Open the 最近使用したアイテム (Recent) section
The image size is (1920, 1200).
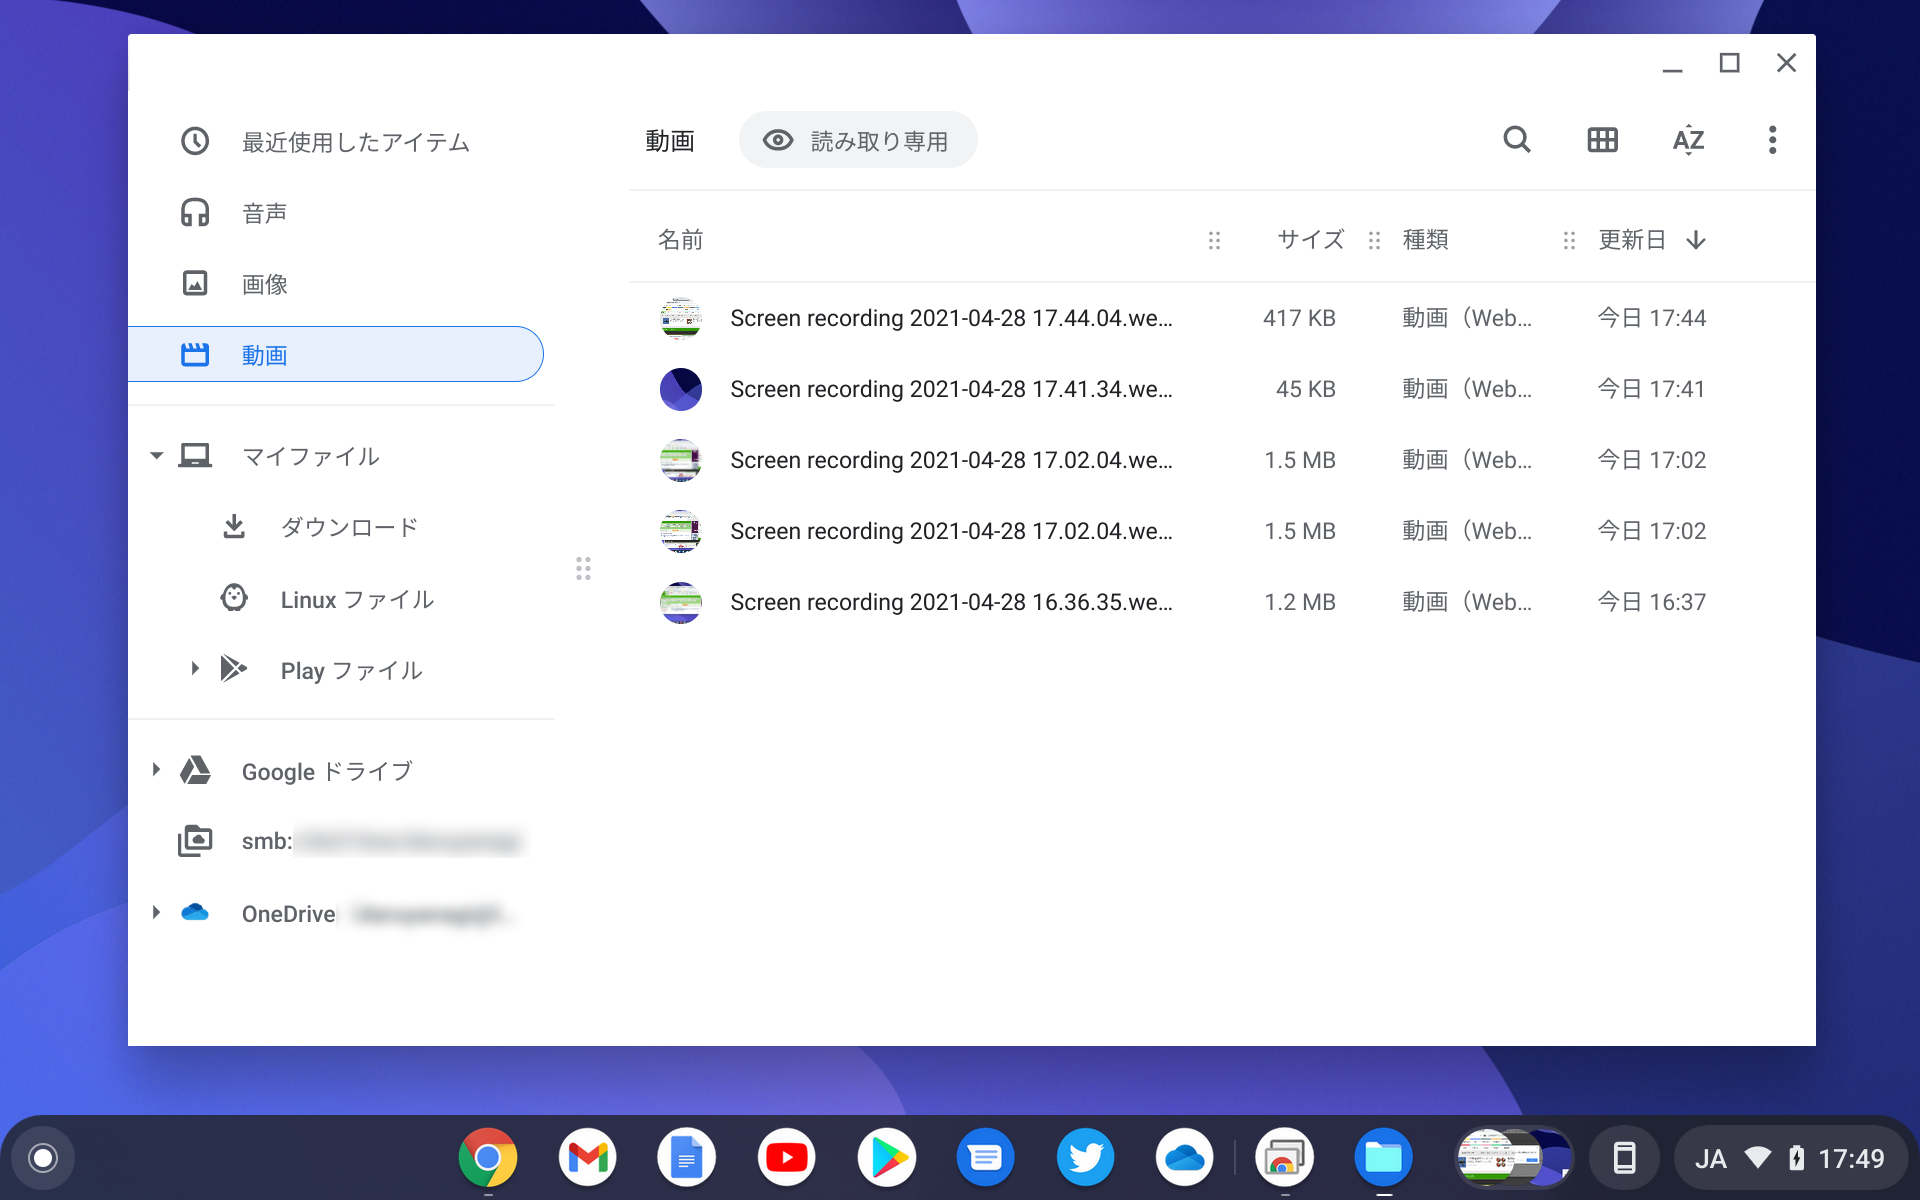(x=353, y=142)
